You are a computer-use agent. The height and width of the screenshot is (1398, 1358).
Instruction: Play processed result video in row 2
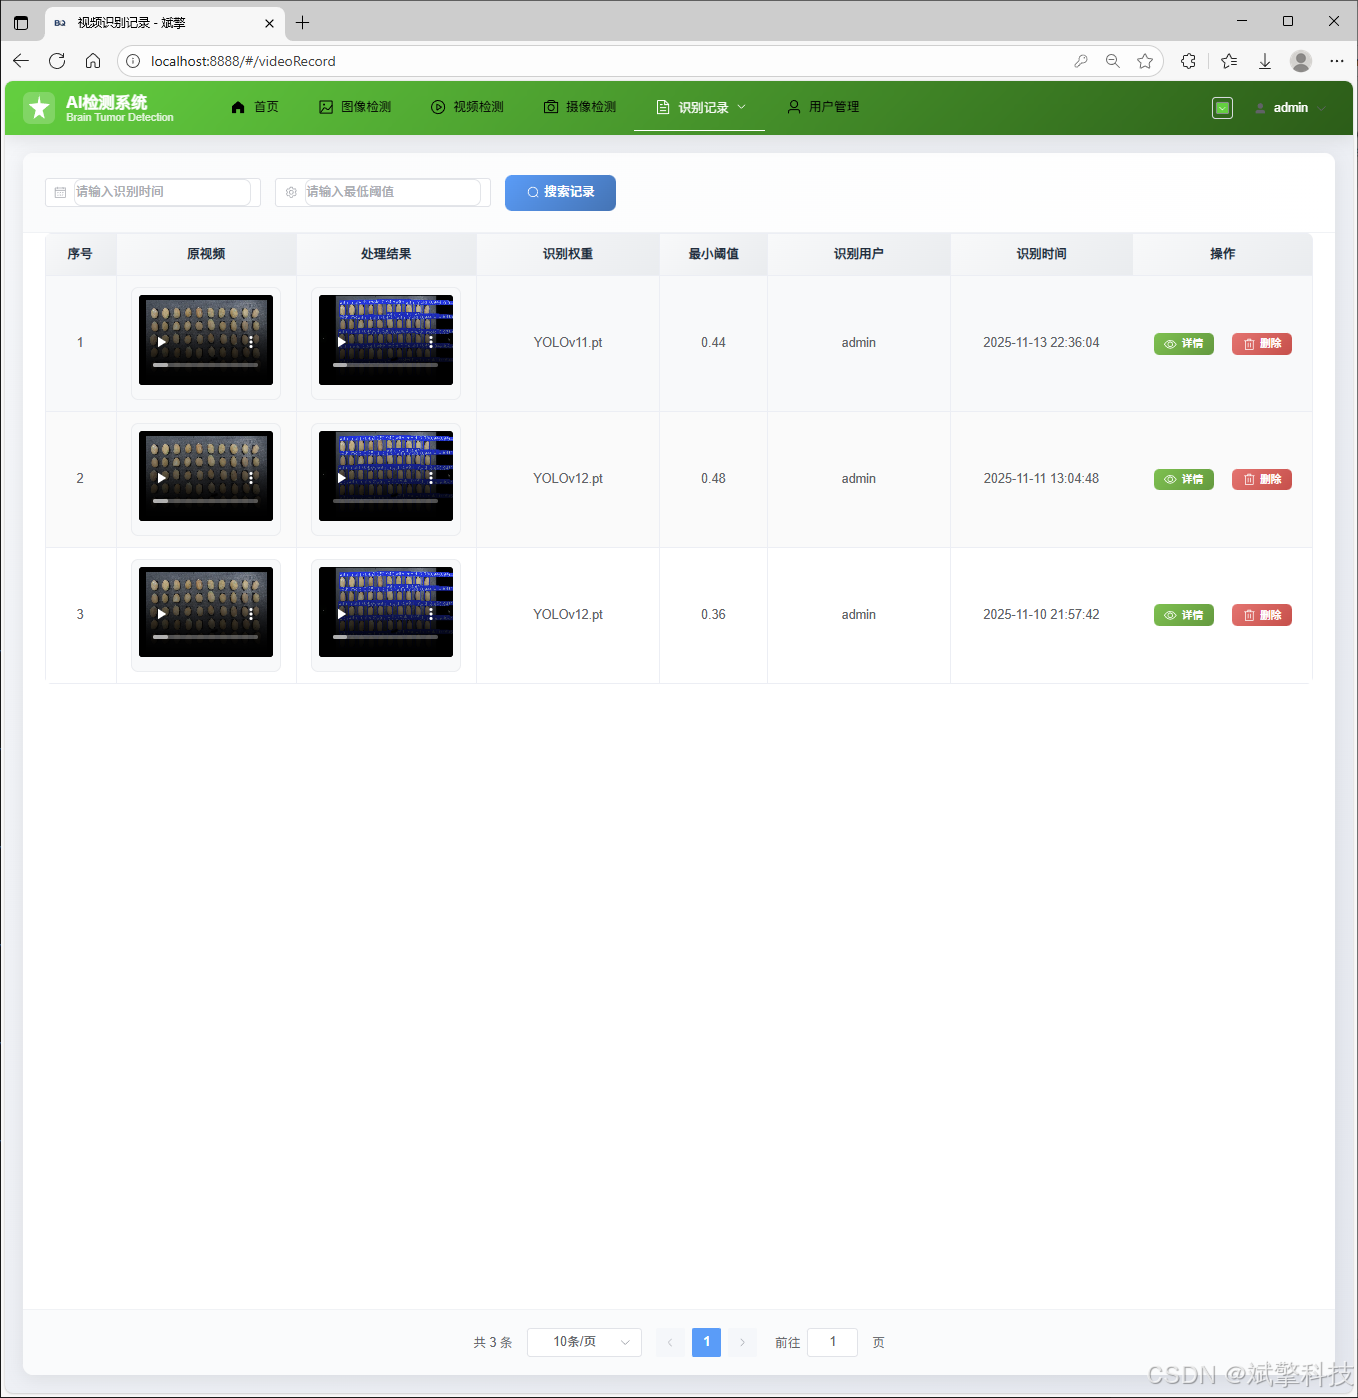[x=342, y=478]
